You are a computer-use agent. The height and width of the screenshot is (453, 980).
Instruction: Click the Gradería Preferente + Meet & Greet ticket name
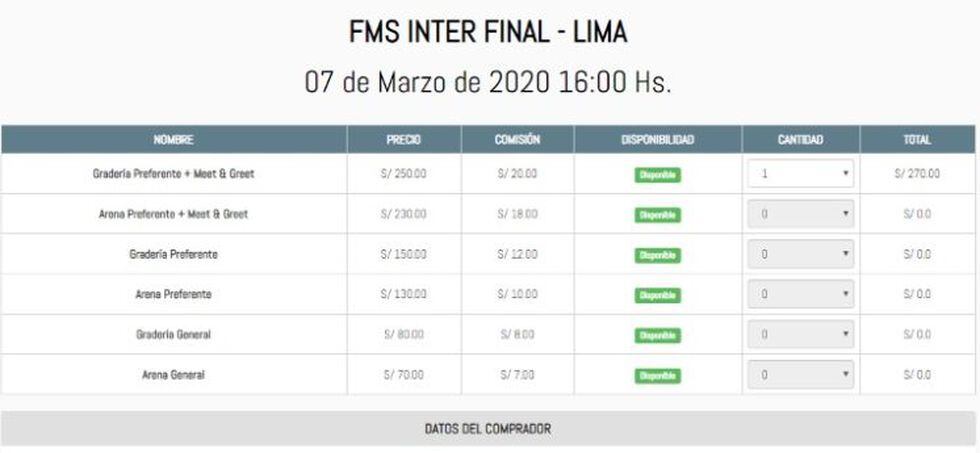click(x=173, y=174)
